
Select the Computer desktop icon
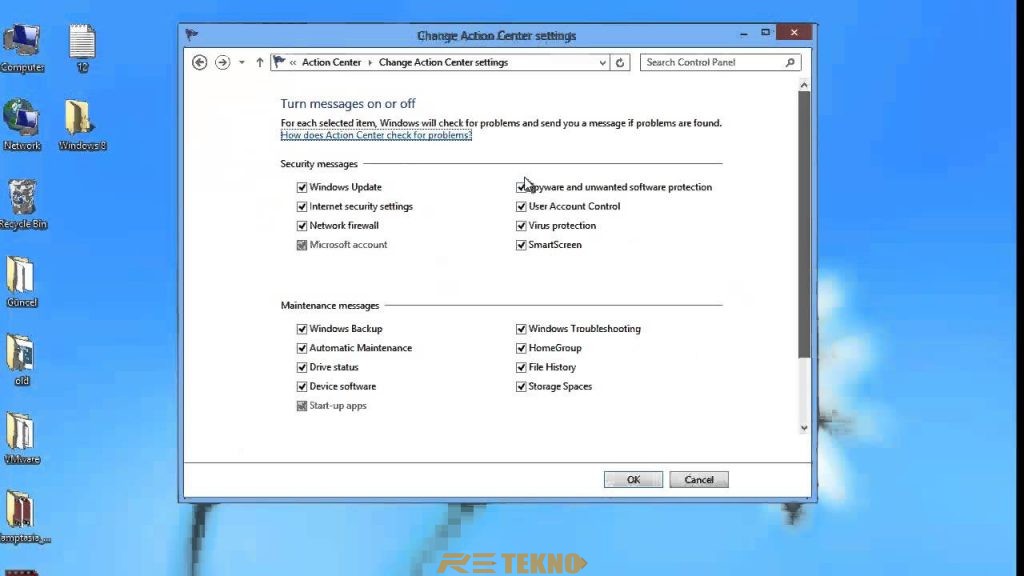tap(22, 48)
